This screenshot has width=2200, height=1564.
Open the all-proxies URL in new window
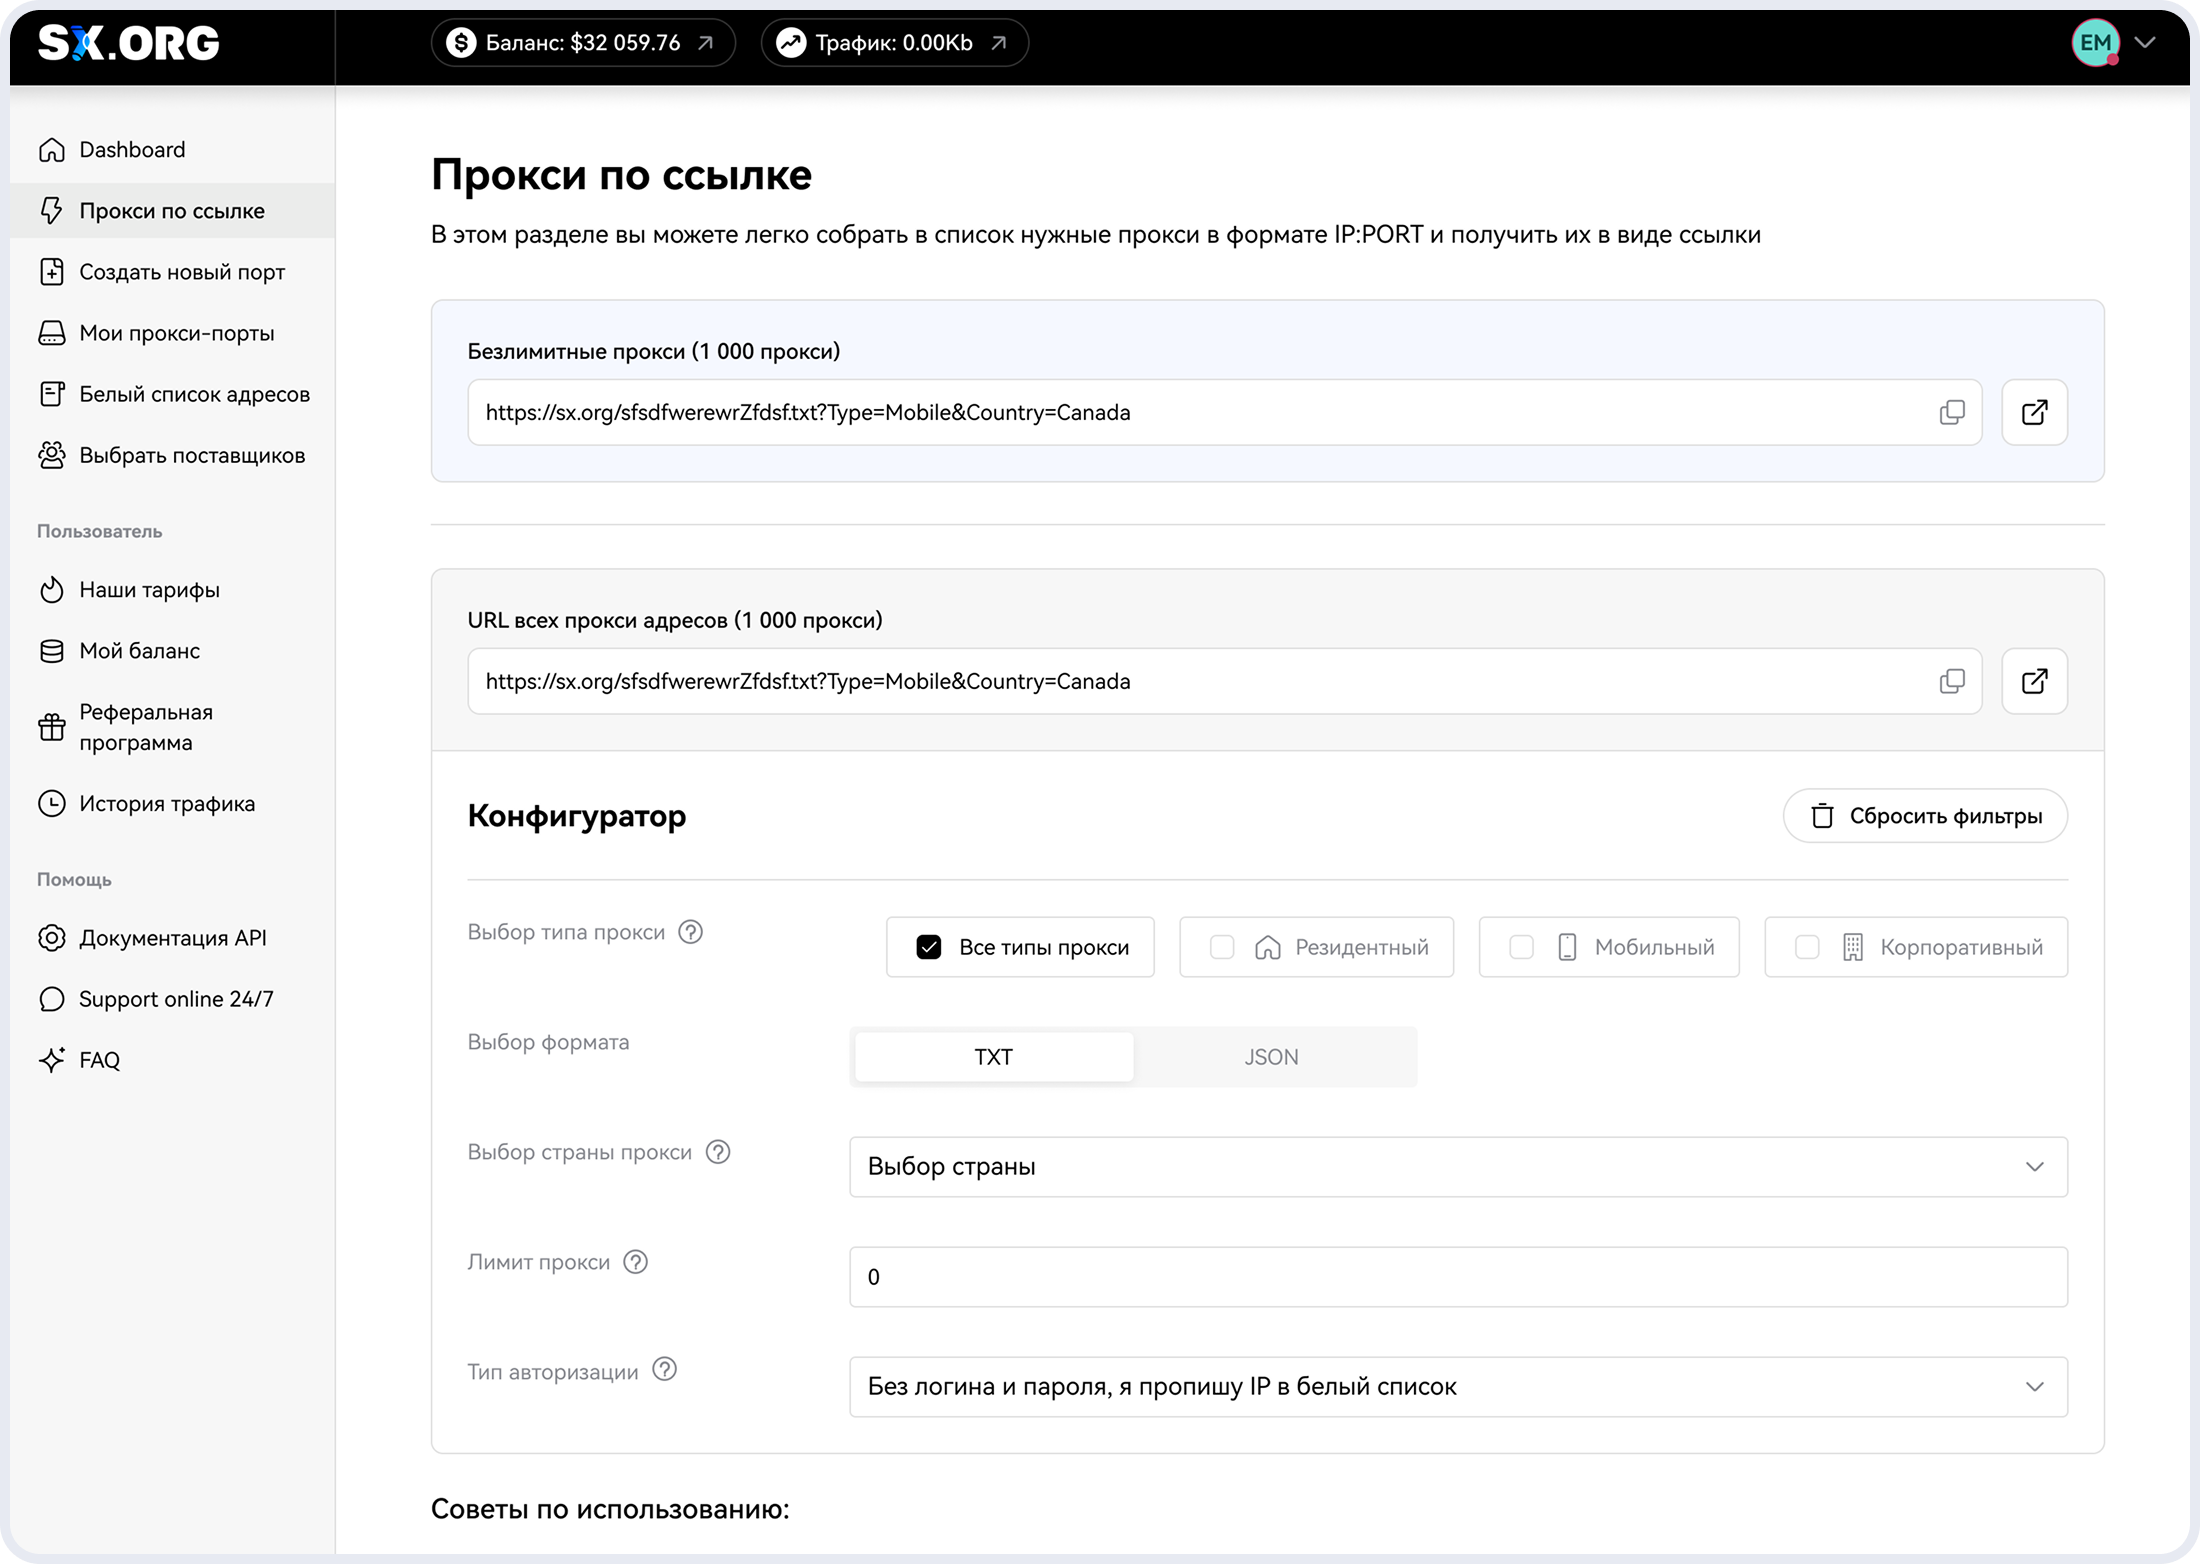2034,681
